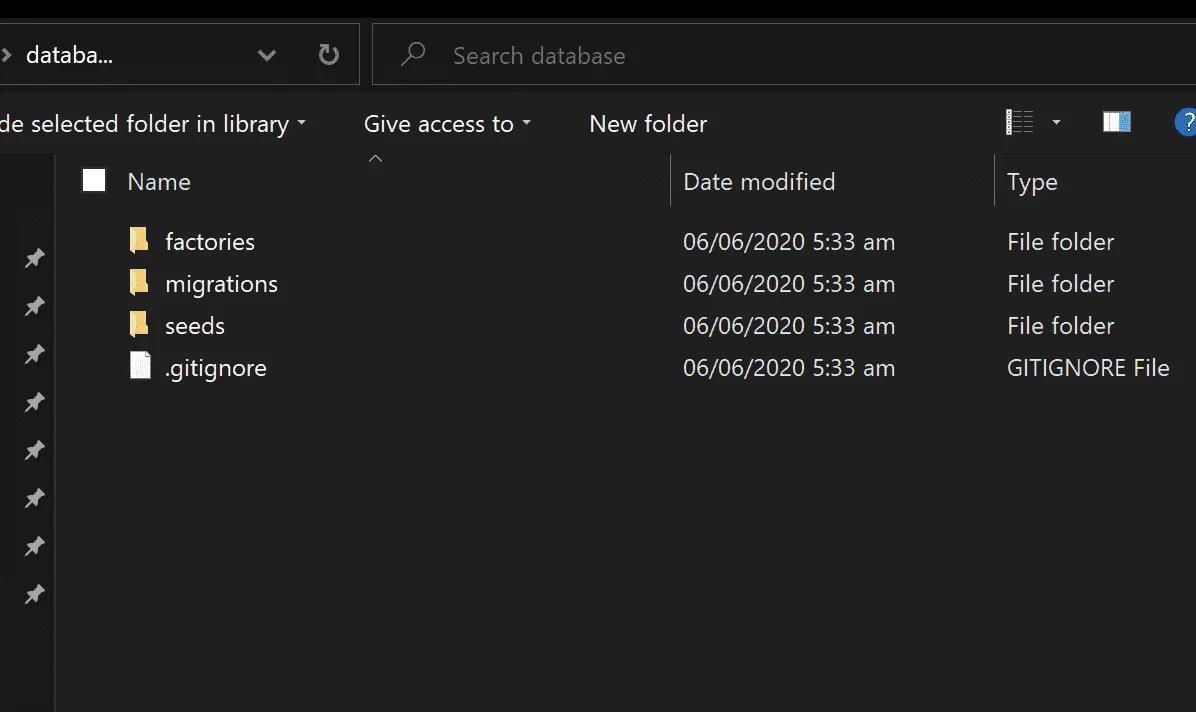Click the magnifier search icon
Screen dimensions: 1196x712
pyautogui.click(x=413, y=54)
